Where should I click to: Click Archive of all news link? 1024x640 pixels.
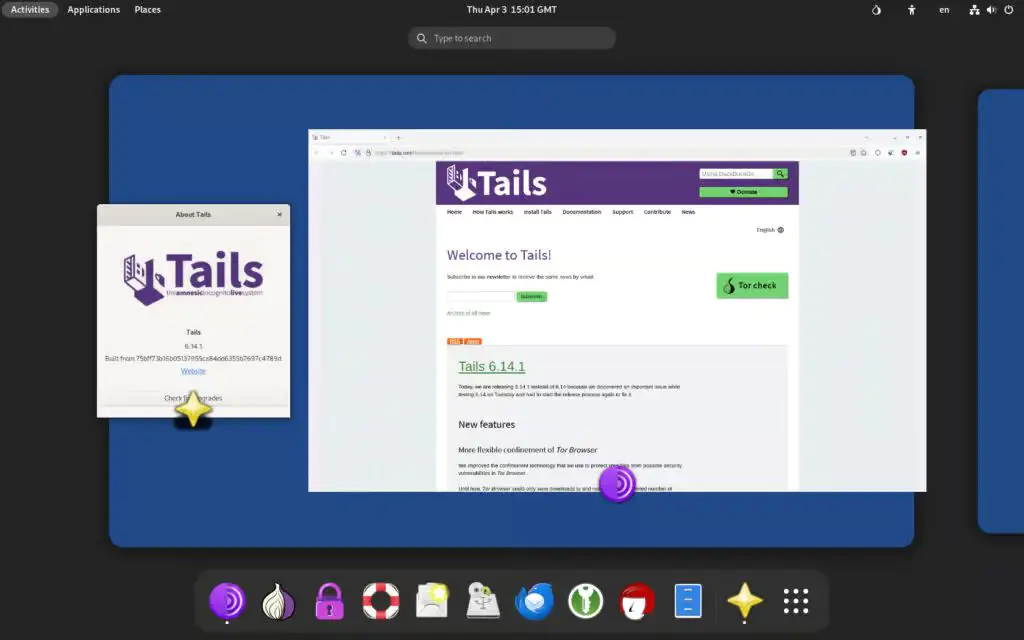pos(468,313)
